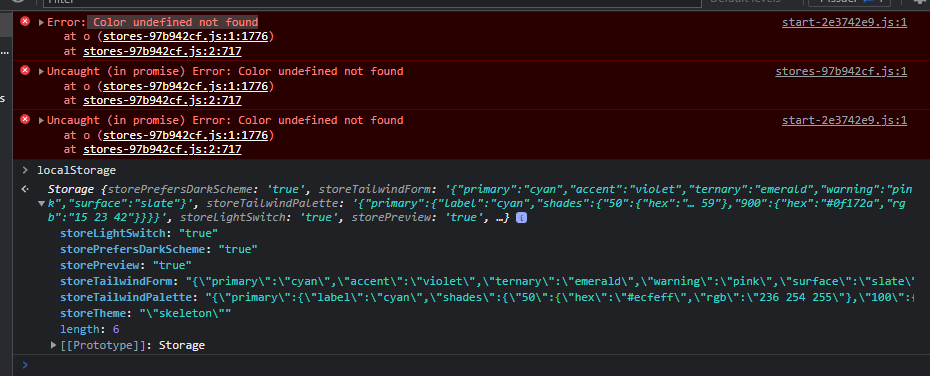Select the "storeTailwindPalette" property row

click(x=486, y=297)
